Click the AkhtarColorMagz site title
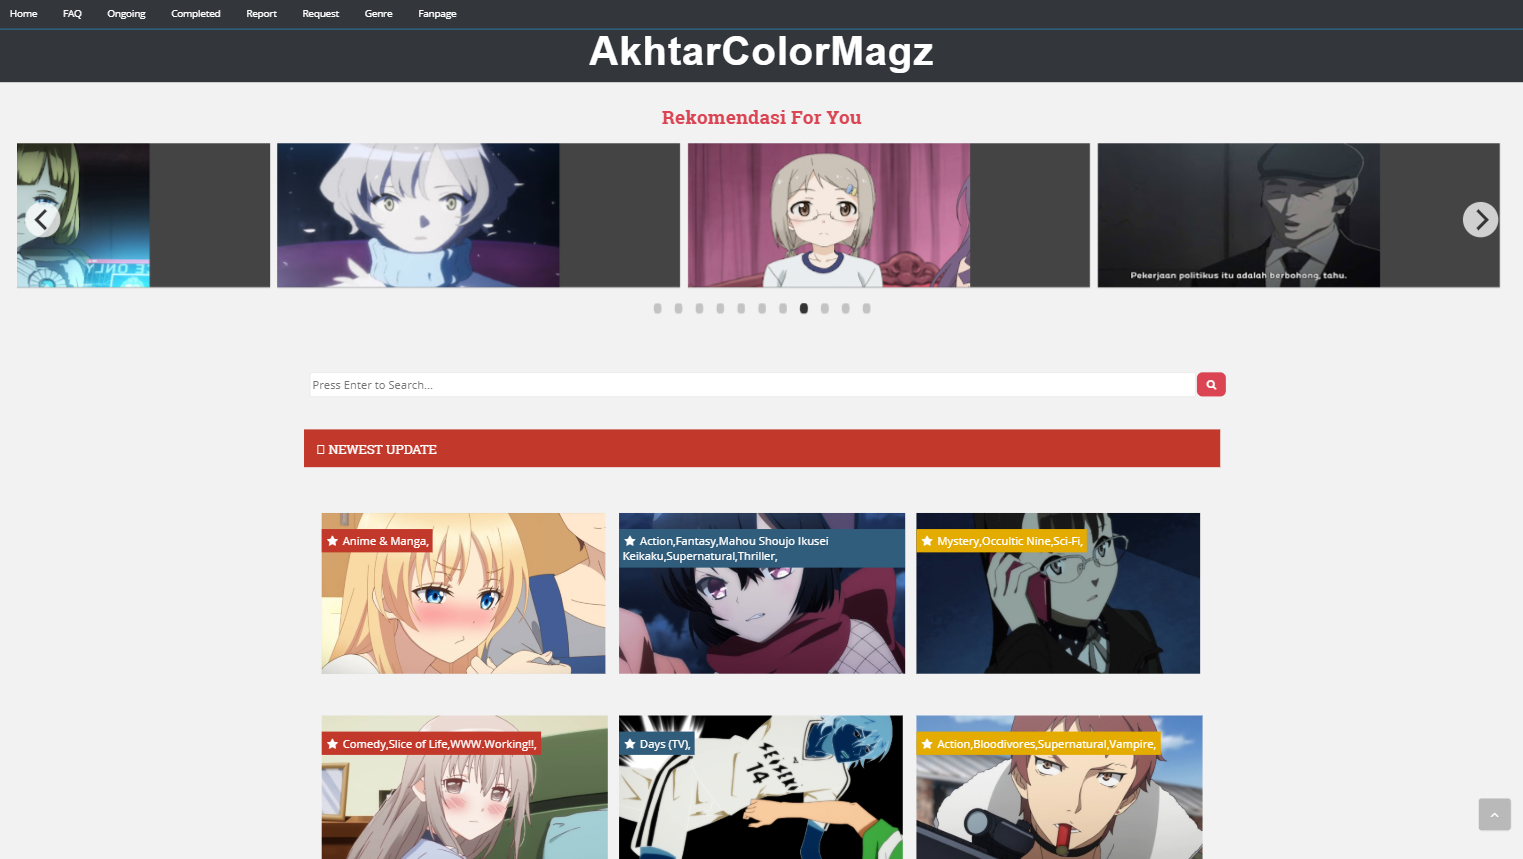Viewport: 1523px width, 859px height. (x=761, y=52)
